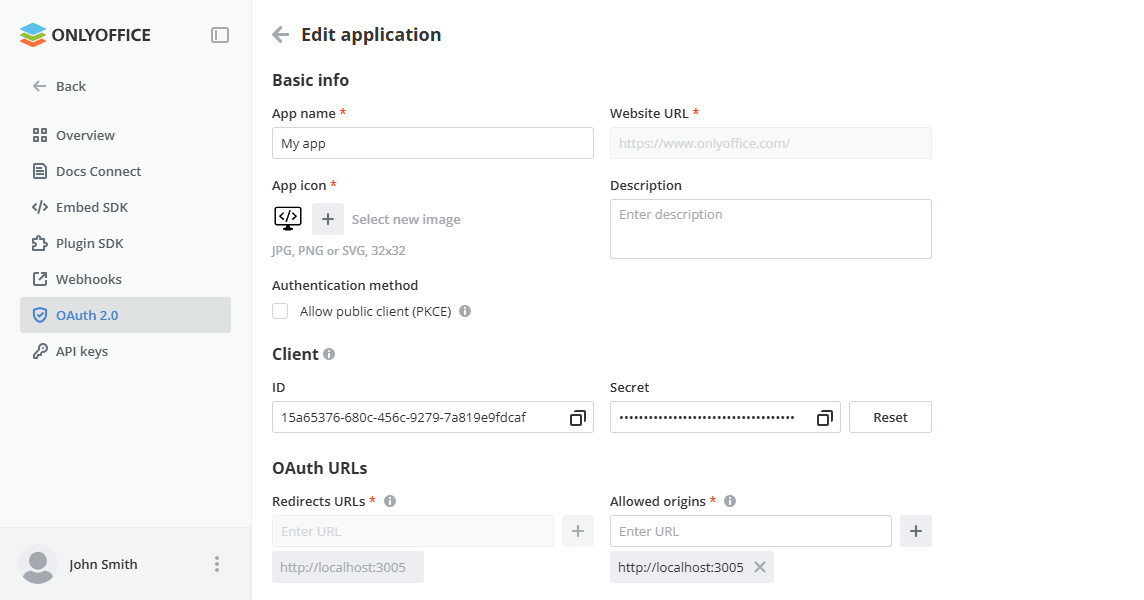Open the Embed SDK section
This screenshot has height=600, width=1144.
125,207
